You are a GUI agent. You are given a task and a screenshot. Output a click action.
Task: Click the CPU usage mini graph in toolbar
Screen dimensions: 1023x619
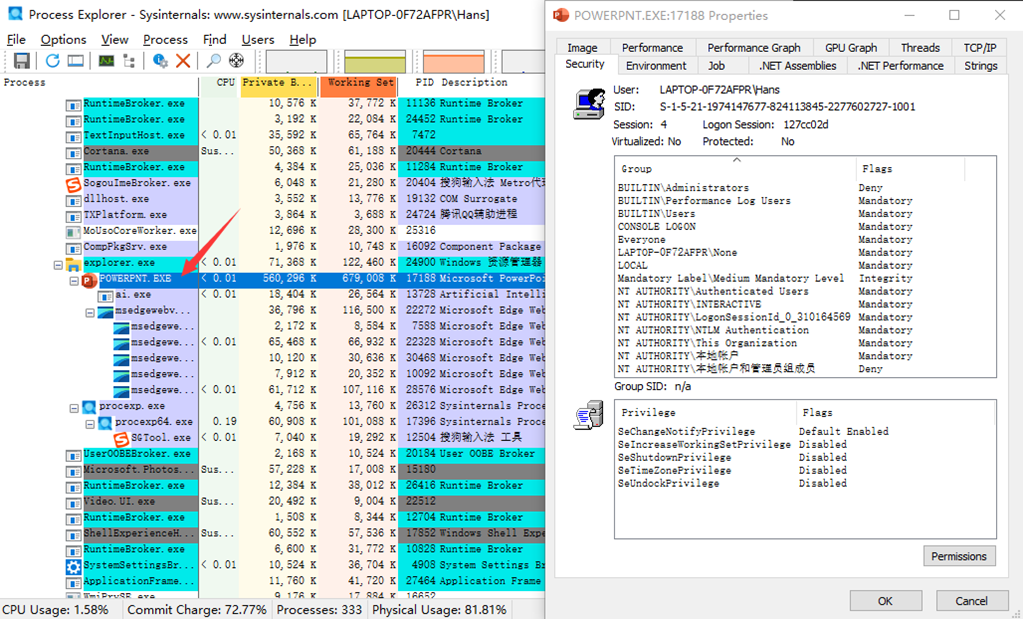click(x=296, y=61)
